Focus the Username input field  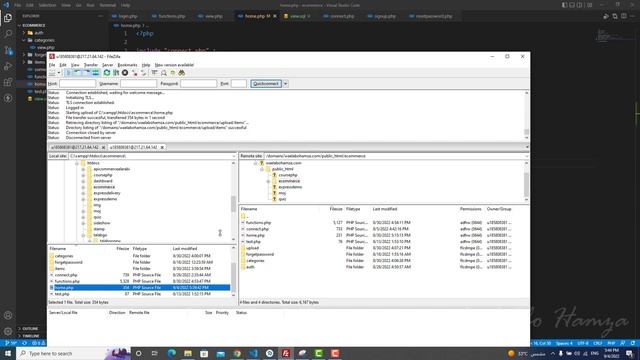(x=138, y=84)
